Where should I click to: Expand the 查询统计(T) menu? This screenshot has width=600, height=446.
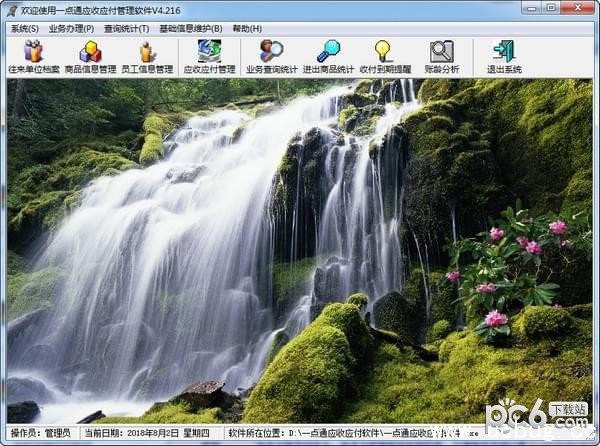pyautogui.click(x=126, y=29)
